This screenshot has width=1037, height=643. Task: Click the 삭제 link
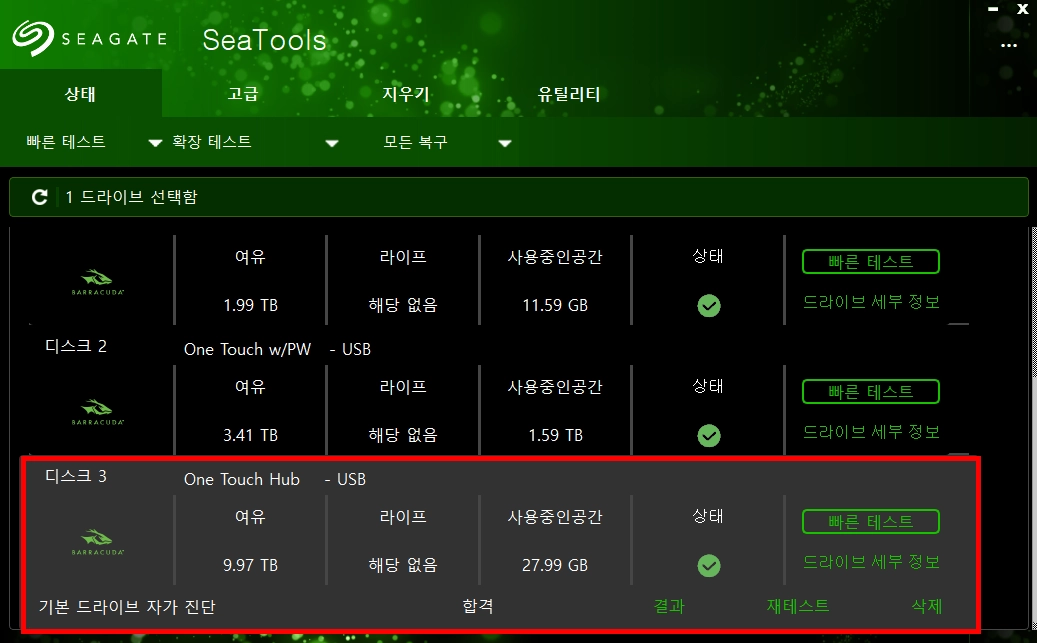[927, 606]
